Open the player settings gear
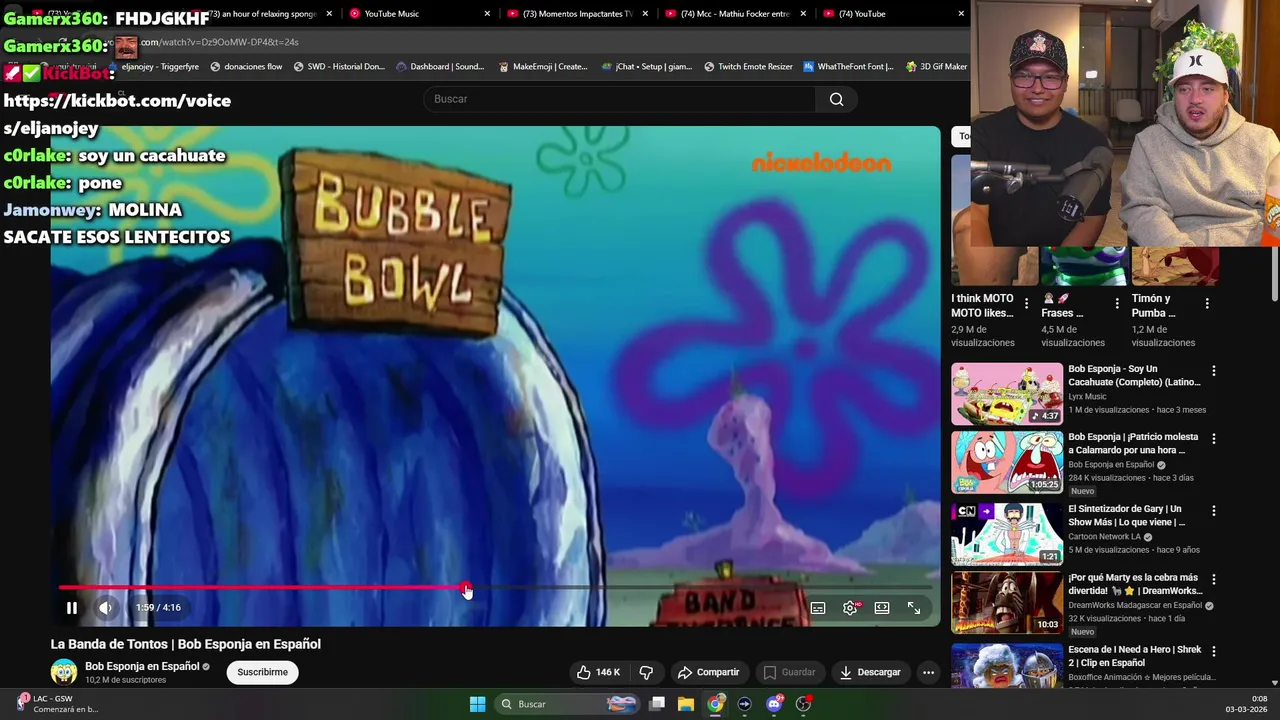 850,608
